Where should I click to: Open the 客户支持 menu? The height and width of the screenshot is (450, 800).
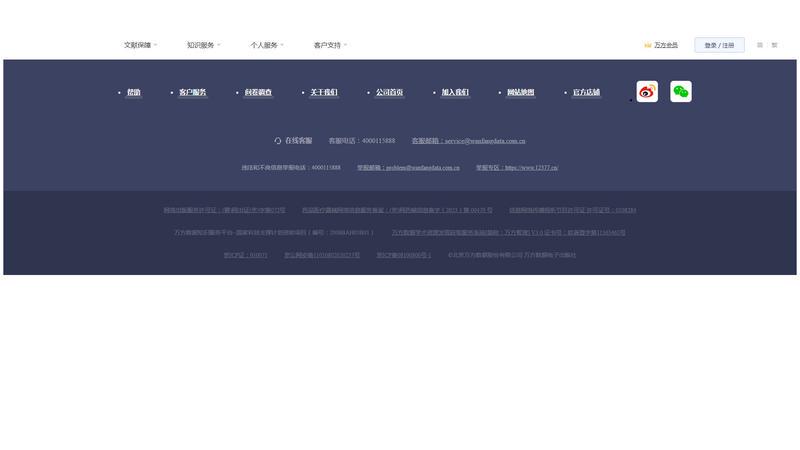pos(327,45)
